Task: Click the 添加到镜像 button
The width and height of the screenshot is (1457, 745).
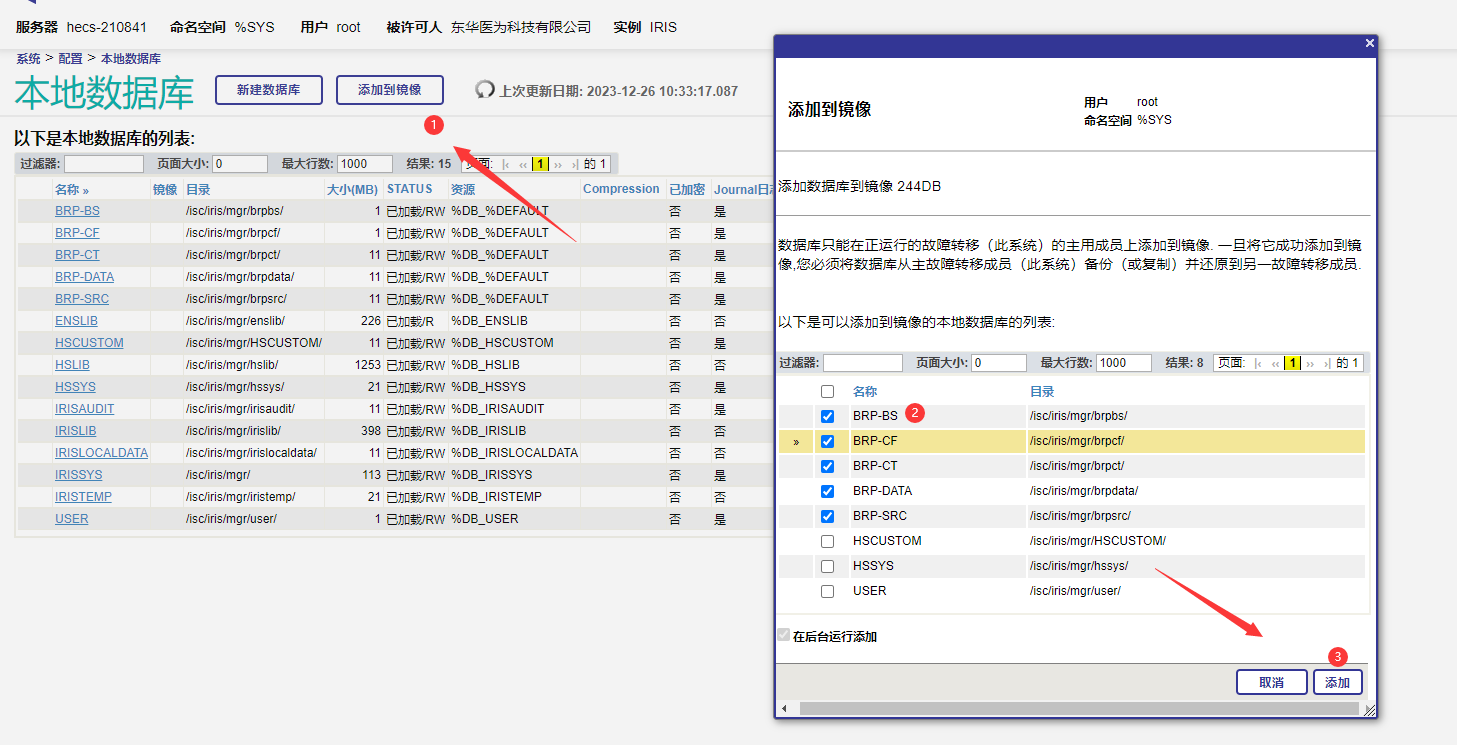Action: (390, 90)
